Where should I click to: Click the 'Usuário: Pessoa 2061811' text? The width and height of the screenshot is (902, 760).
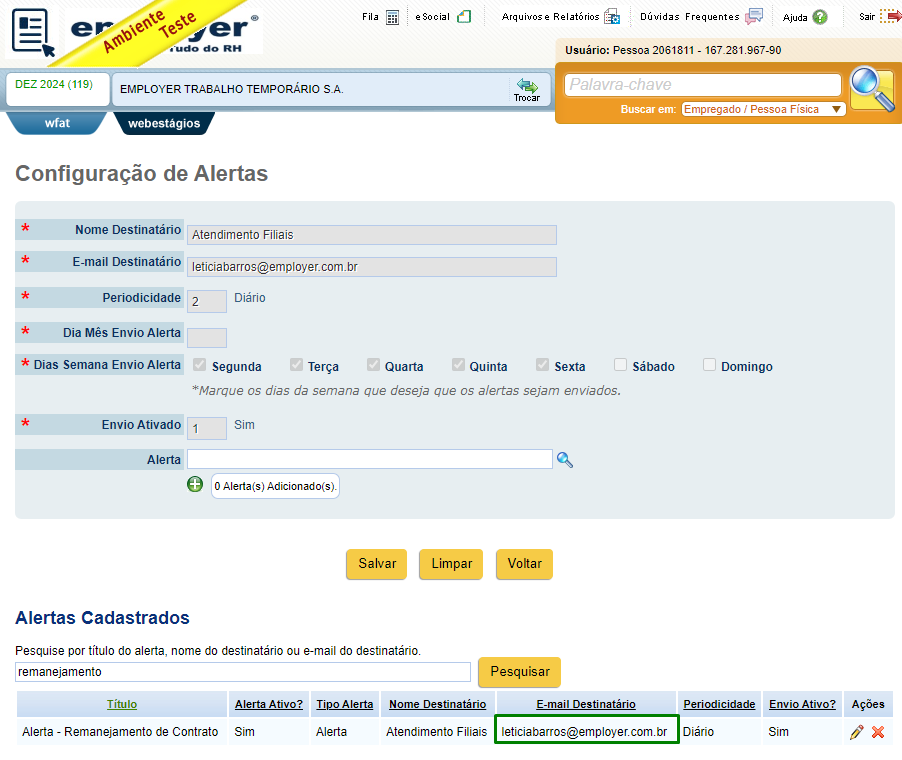(x=673, y=50)
